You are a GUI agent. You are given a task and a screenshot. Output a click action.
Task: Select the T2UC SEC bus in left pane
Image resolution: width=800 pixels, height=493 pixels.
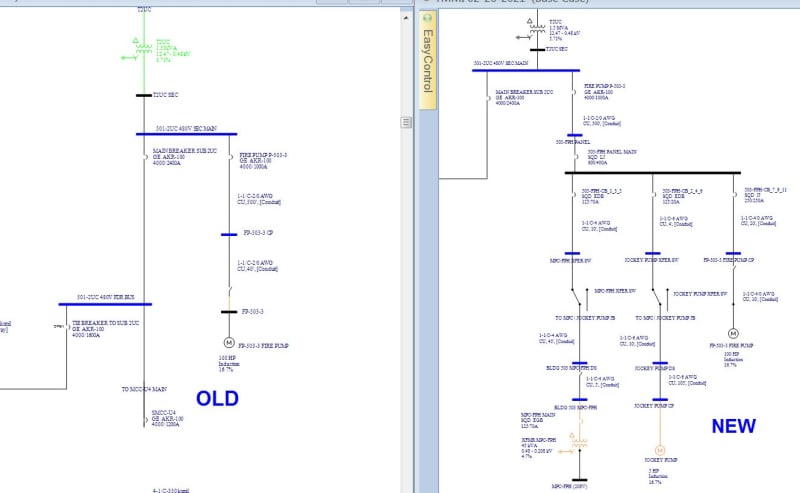143,95
